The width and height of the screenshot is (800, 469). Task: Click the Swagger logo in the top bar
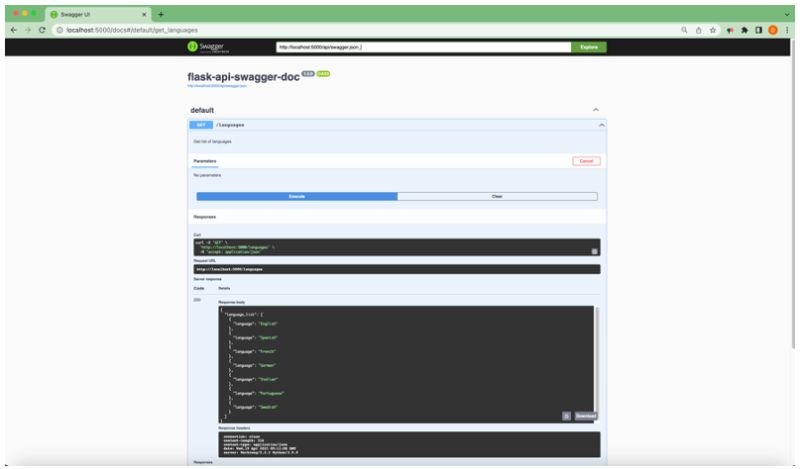[208, 47]
